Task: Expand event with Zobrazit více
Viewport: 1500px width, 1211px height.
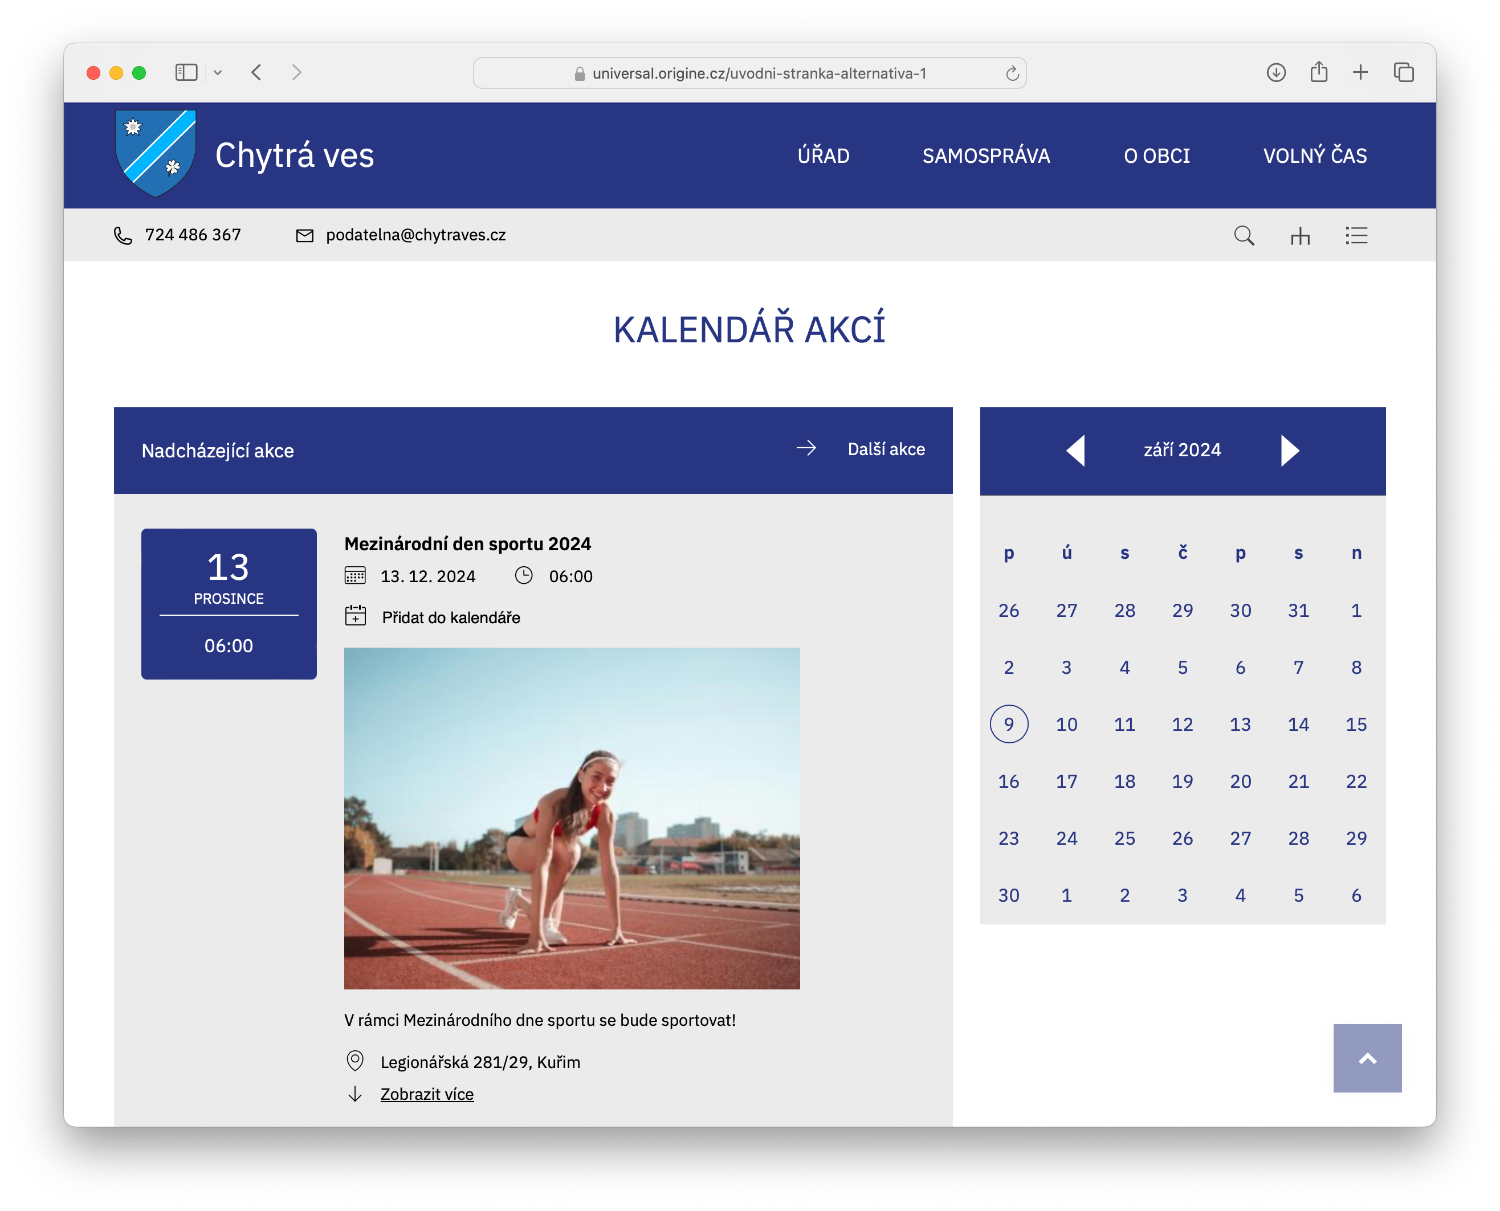Action: 427,1094
